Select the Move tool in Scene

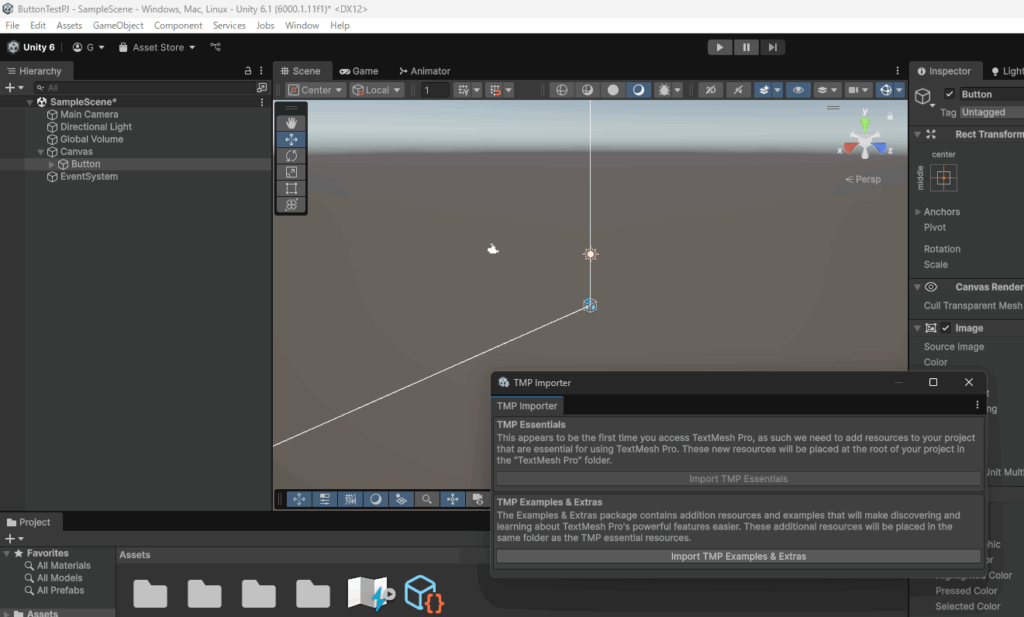tap(291, 139)
